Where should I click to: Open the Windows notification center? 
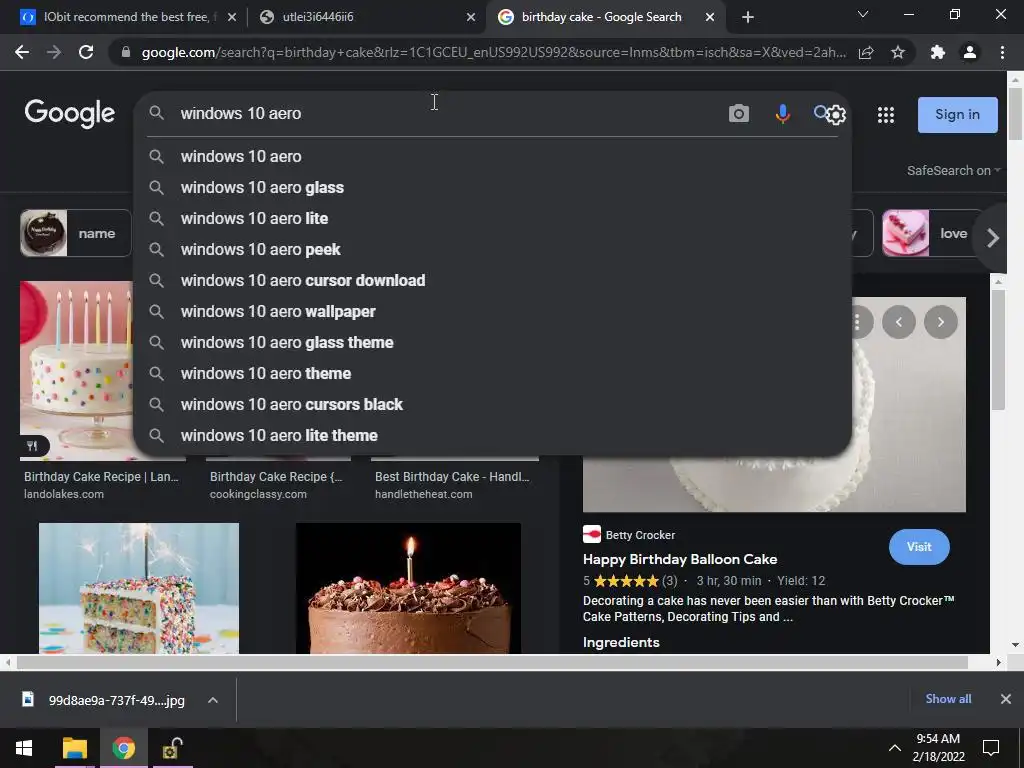[991, 748]
